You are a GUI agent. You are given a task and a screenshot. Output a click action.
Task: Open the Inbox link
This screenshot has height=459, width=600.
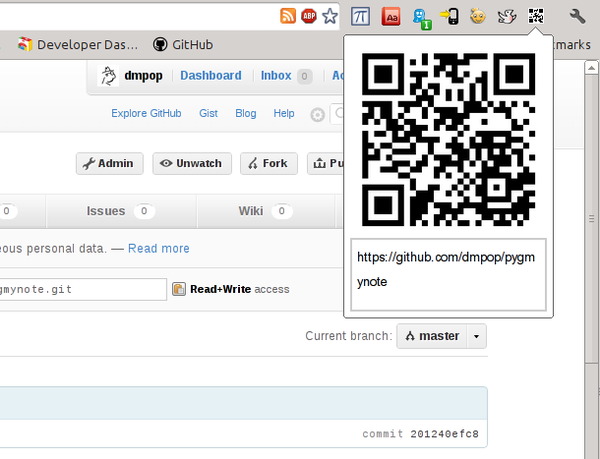pyautogui.click(x=276, y=76)
